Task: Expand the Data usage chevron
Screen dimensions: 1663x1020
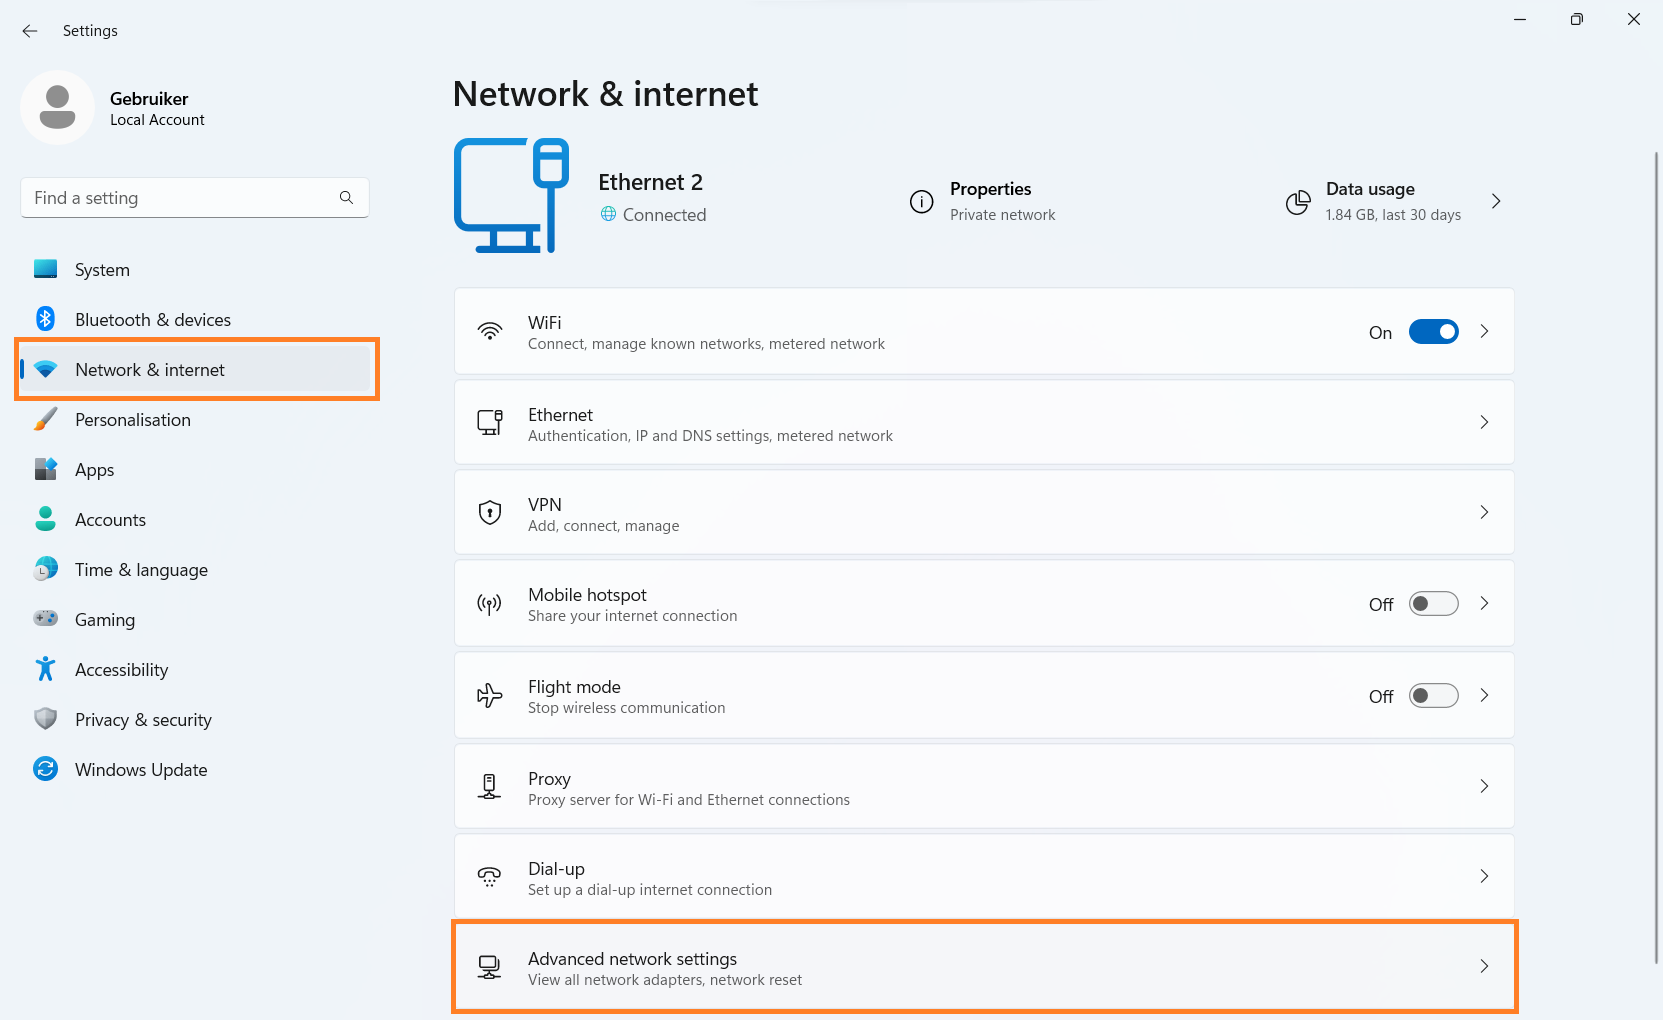Action: (x=1496, y=201)
